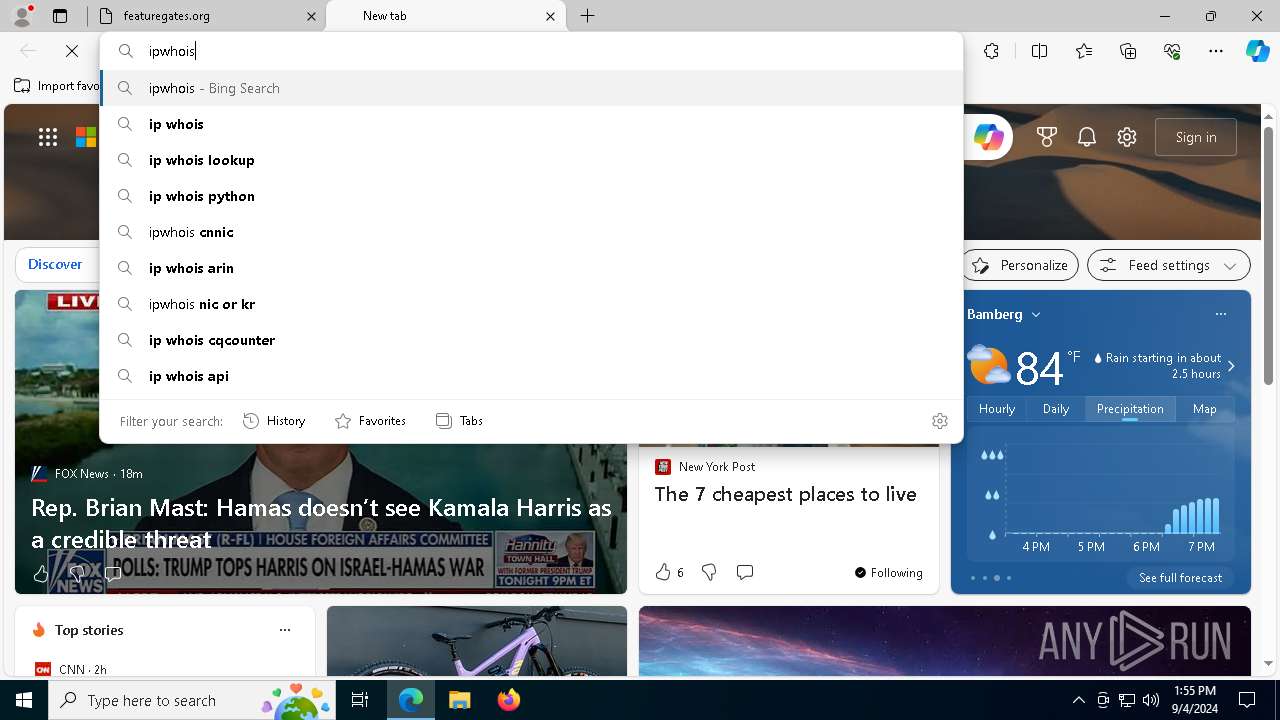Open the volume control in tray

(x=1151, y=700)
